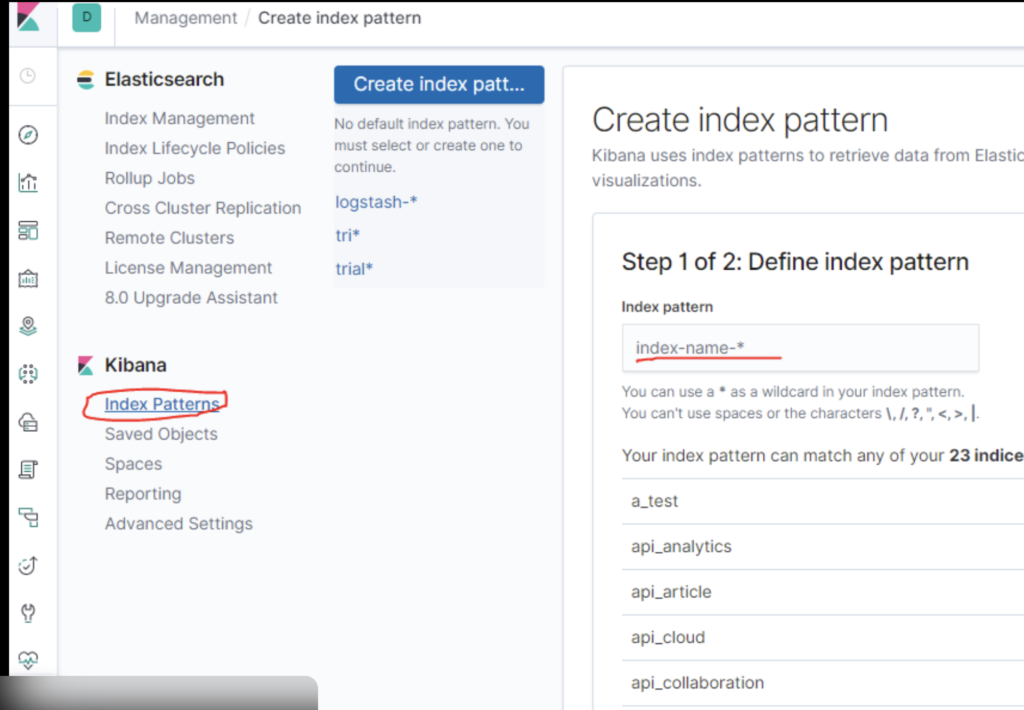Viewport: 1024px width, 710px height.
Task: Open Stack Monitoring heartbeat icon
Action: (28, 660)
